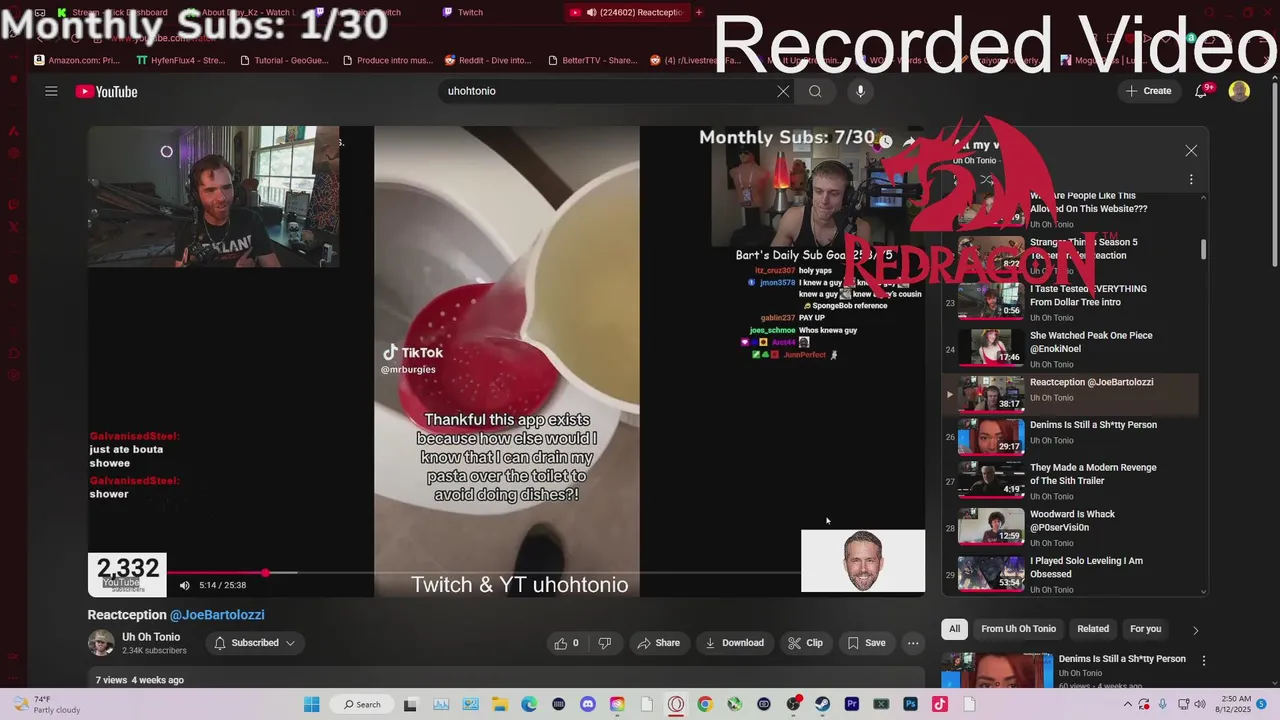Screen dimensions: 1280x720
Task: Open the tray notification badge icon
Action: [x=1262, y=704]
